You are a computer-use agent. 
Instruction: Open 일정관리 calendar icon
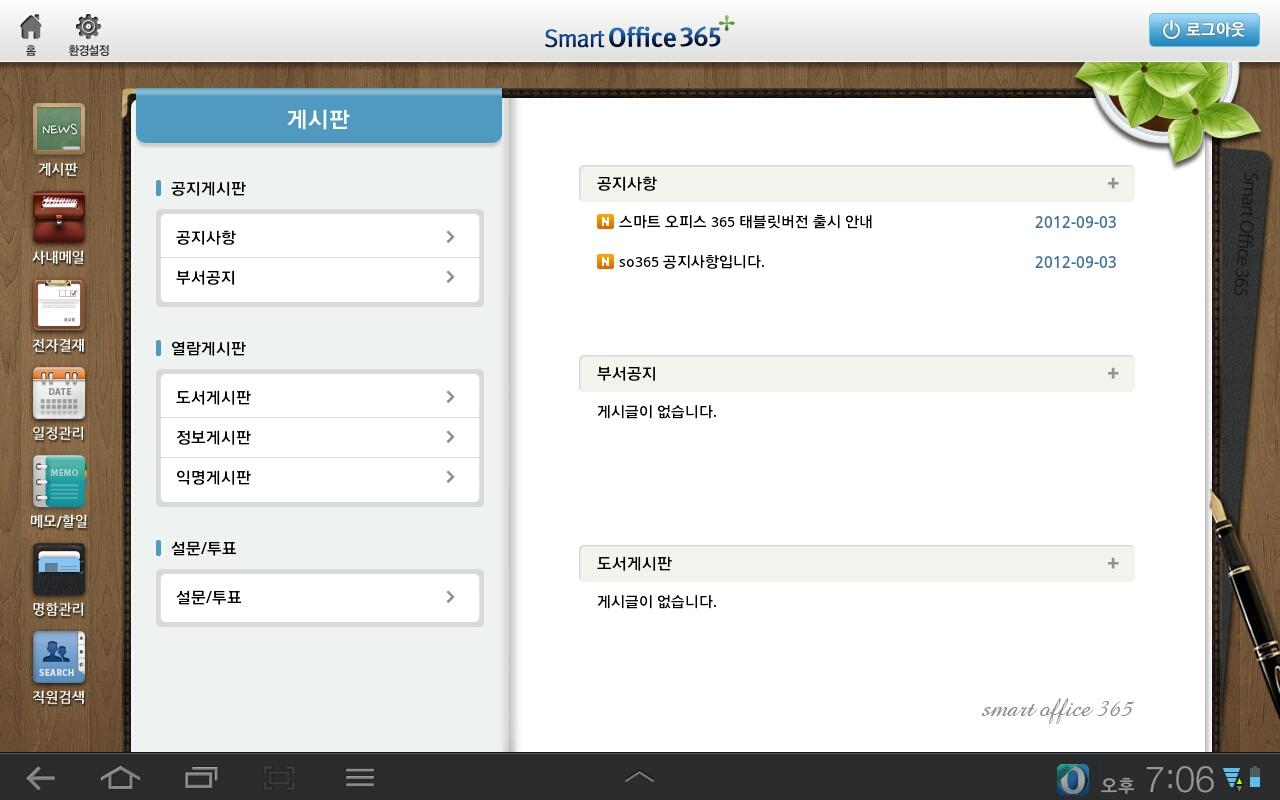coord(59,394)
